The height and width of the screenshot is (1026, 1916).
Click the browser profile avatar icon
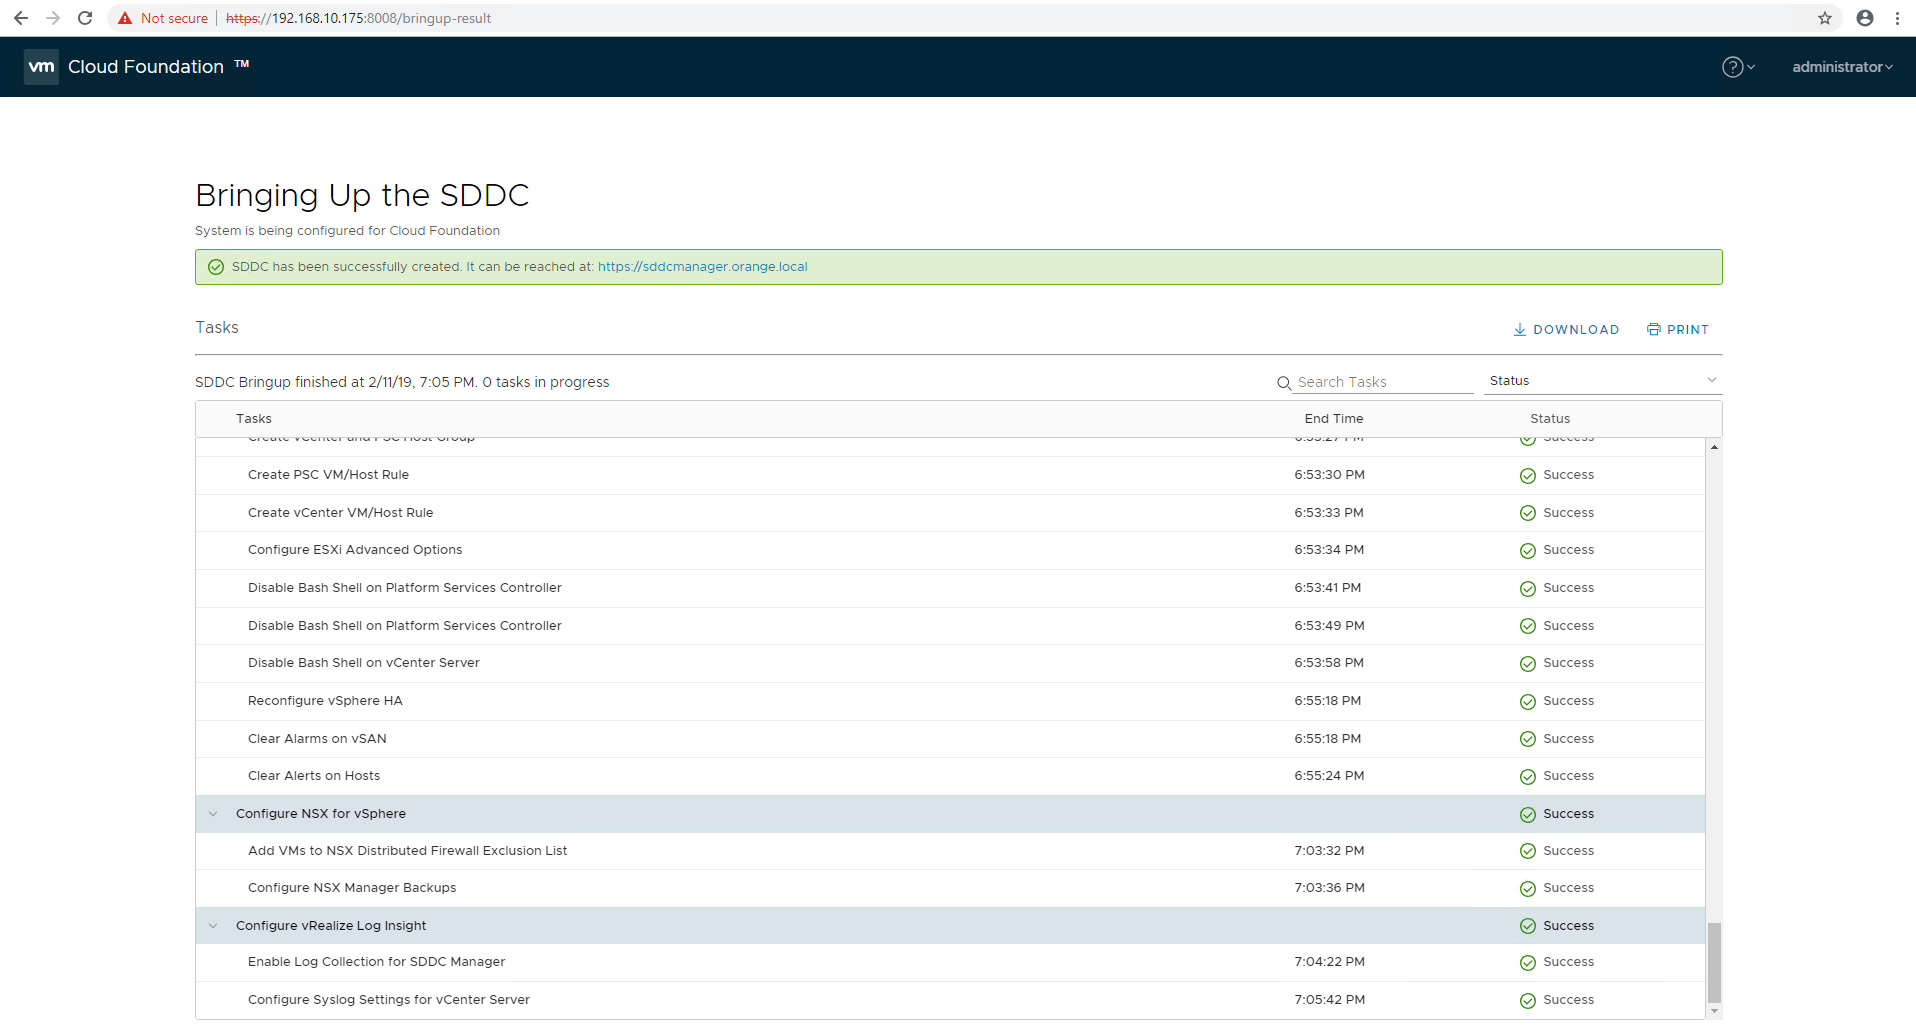(1865, 18)
